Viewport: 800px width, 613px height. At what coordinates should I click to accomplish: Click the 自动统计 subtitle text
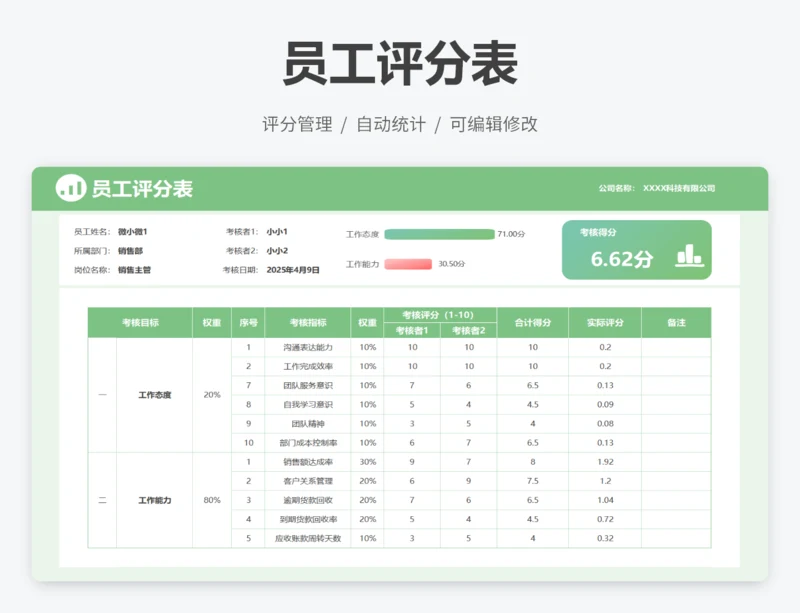point(391,124)
